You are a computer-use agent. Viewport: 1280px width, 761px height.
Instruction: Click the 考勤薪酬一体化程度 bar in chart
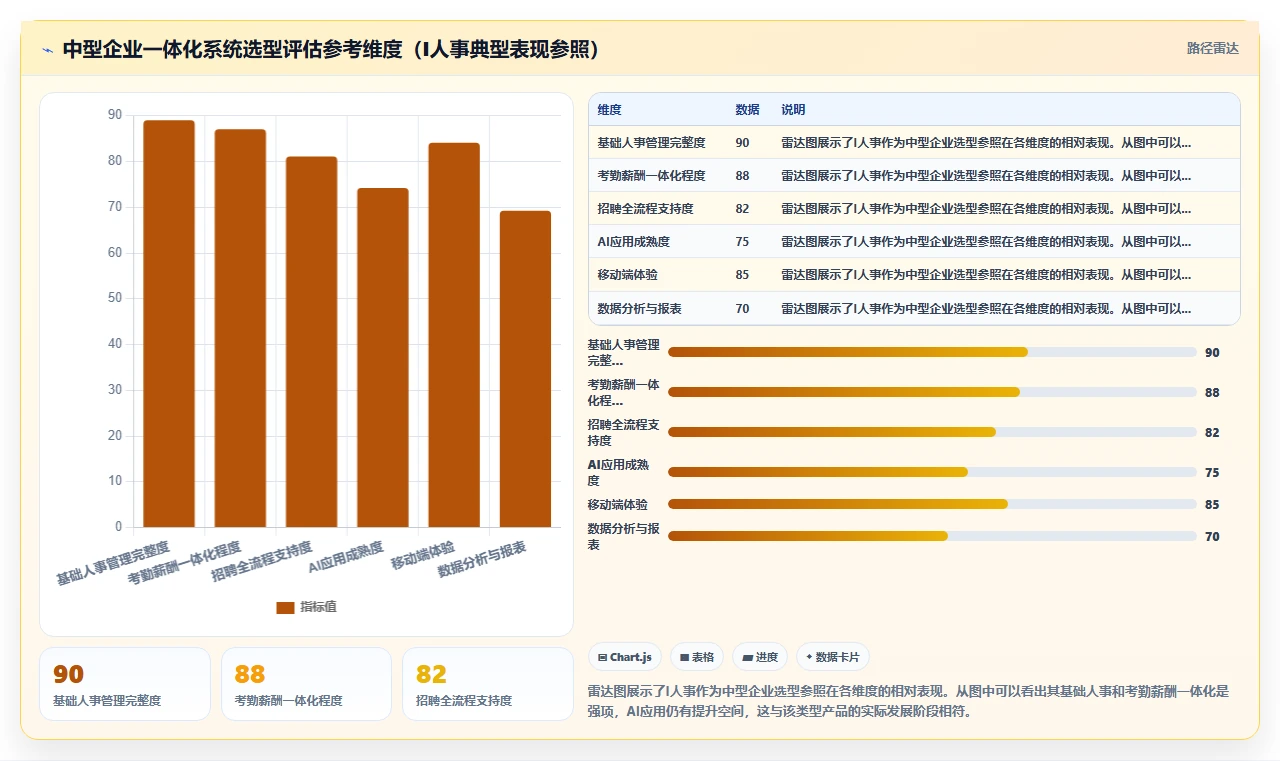240,328
